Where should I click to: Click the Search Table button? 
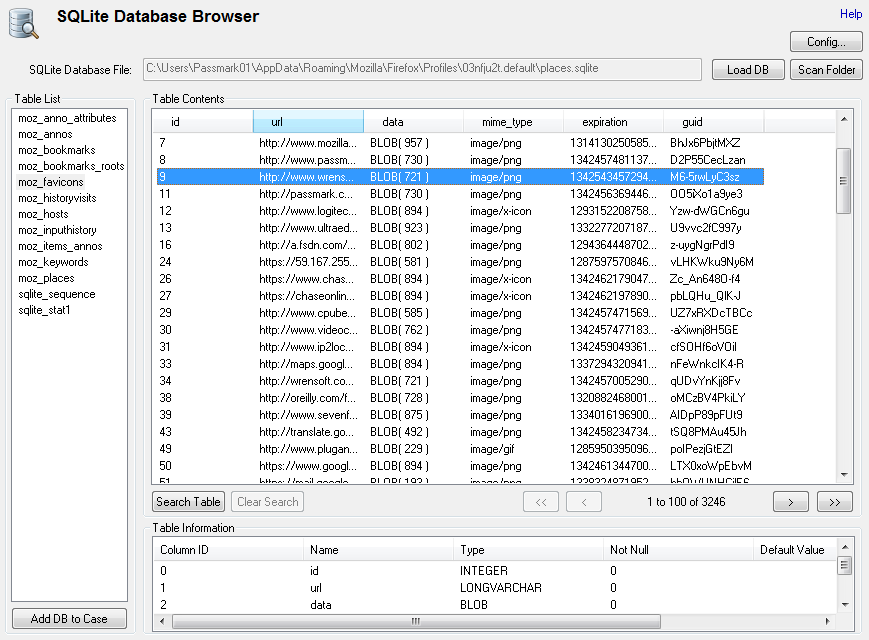click(x=187, y=501)
